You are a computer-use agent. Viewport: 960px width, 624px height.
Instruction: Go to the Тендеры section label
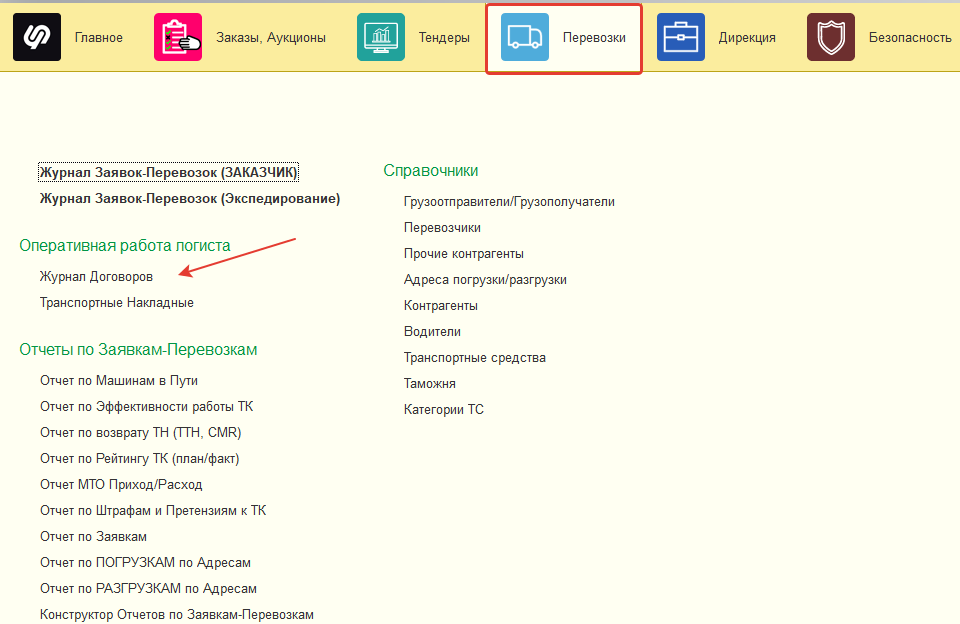click(444, 38)
